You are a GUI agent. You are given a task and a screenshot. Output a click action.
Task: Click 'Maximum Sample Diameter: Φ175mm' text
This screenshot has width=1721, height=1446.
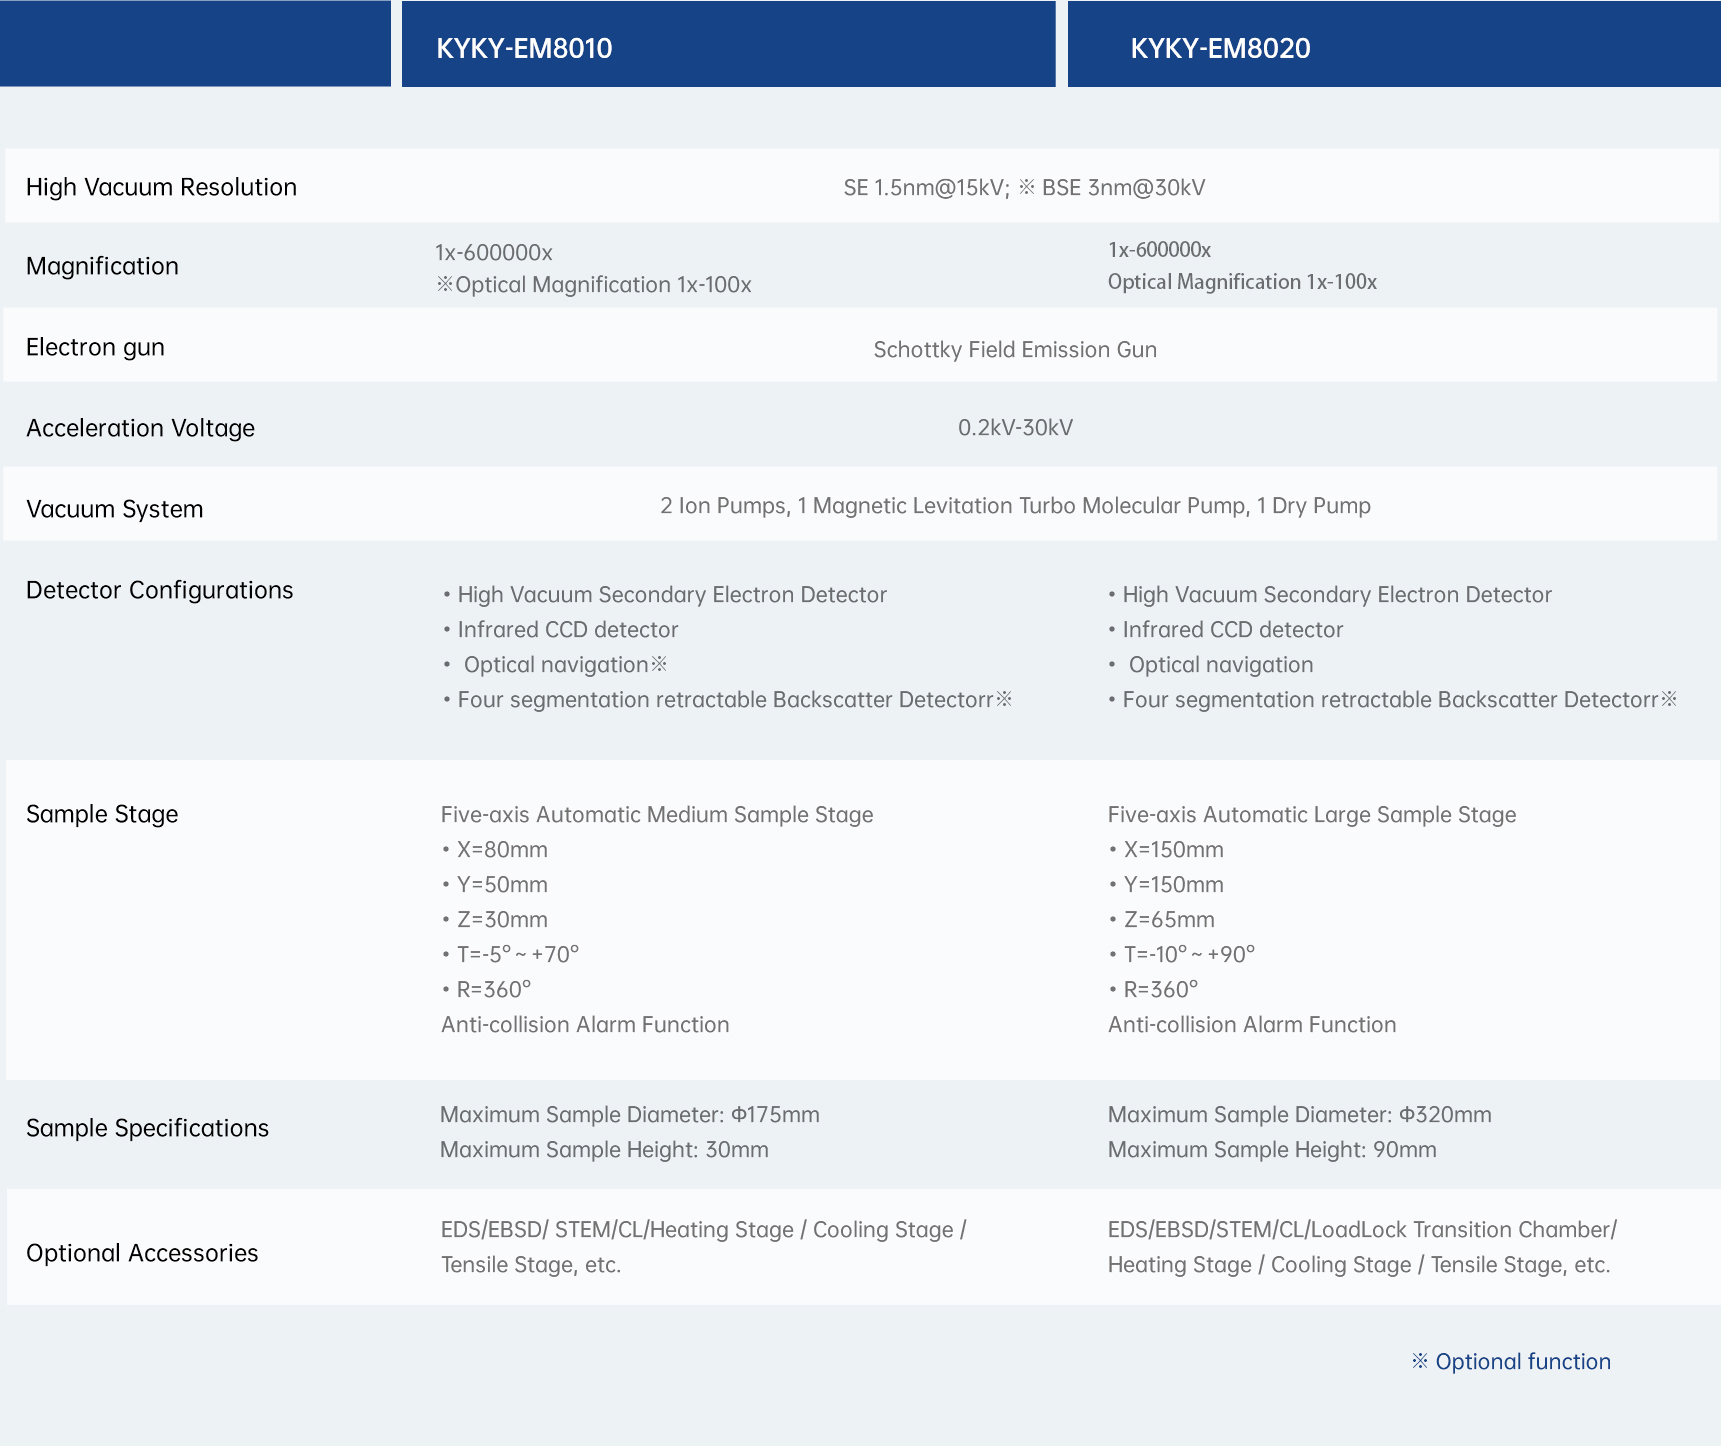pyautogui.click(x=630, y=1115)
